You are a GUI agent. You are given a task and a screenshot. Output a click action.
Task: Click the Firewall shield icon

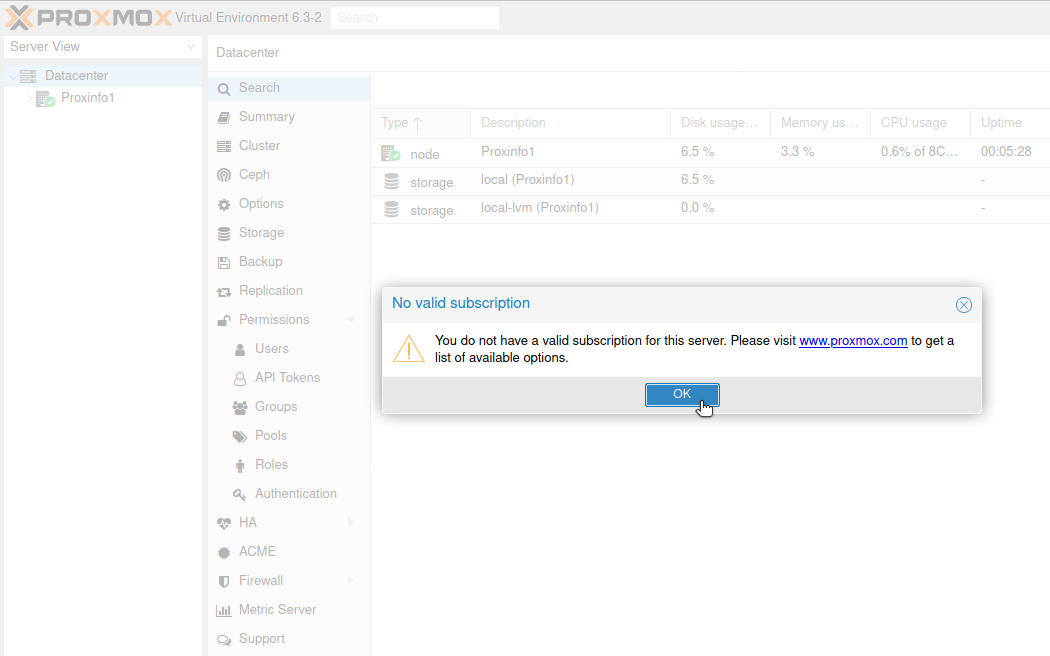coord(224,582)
